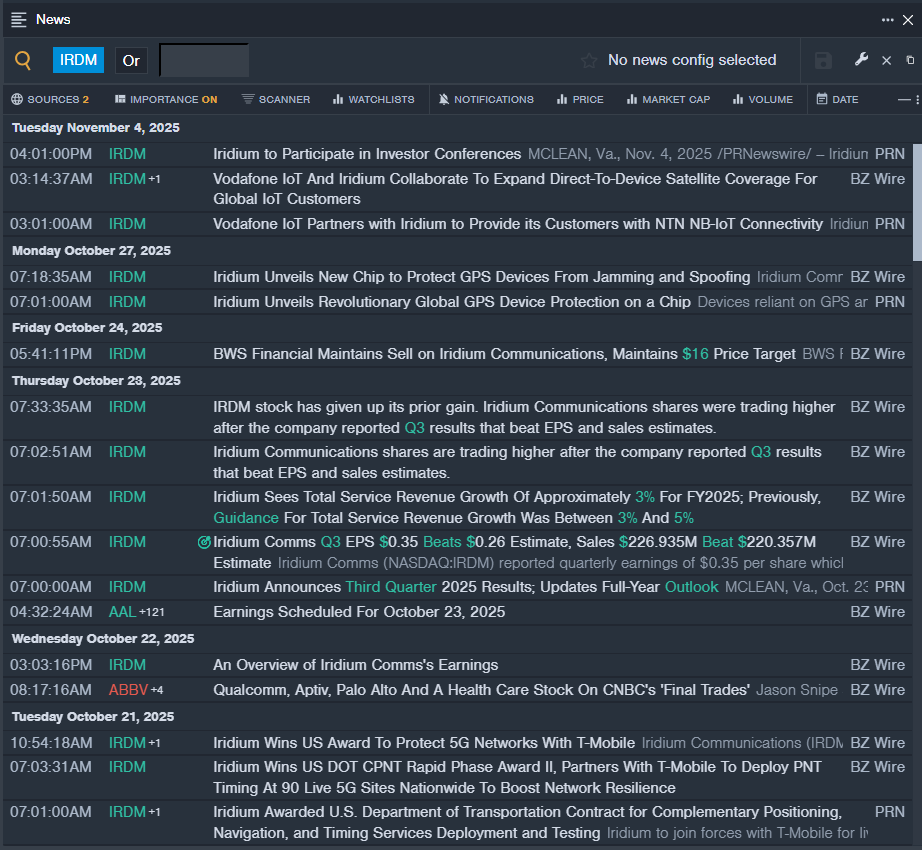Click the orange search magnifier icon
Viewport: 922px width, 850px height.
[x=22, y=60]
